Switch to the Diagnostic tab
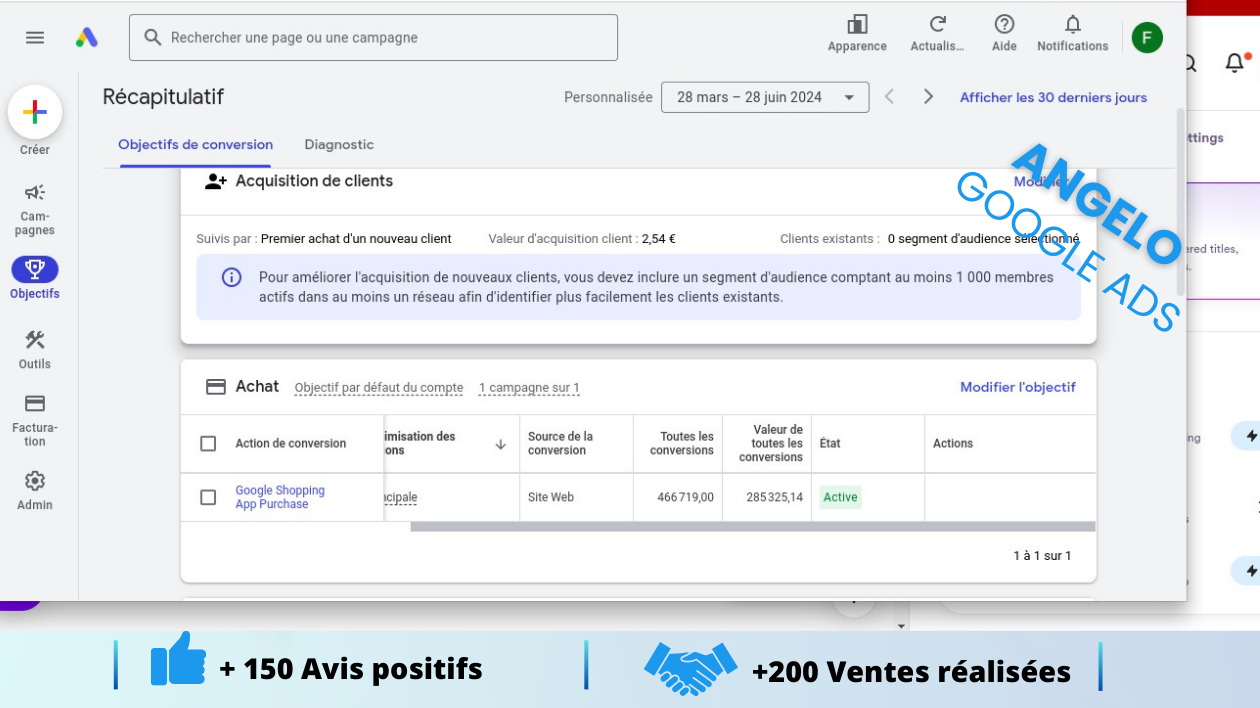 click(339, 144)
